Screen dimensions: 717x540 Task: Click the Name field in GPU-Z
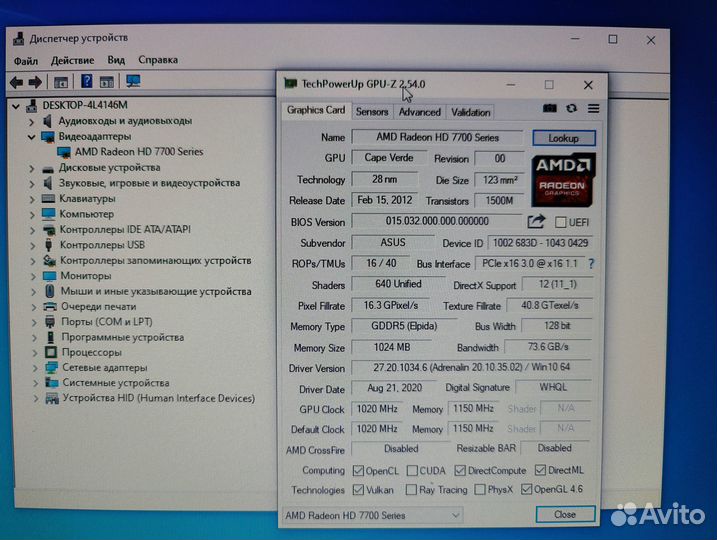click(437, 137)
